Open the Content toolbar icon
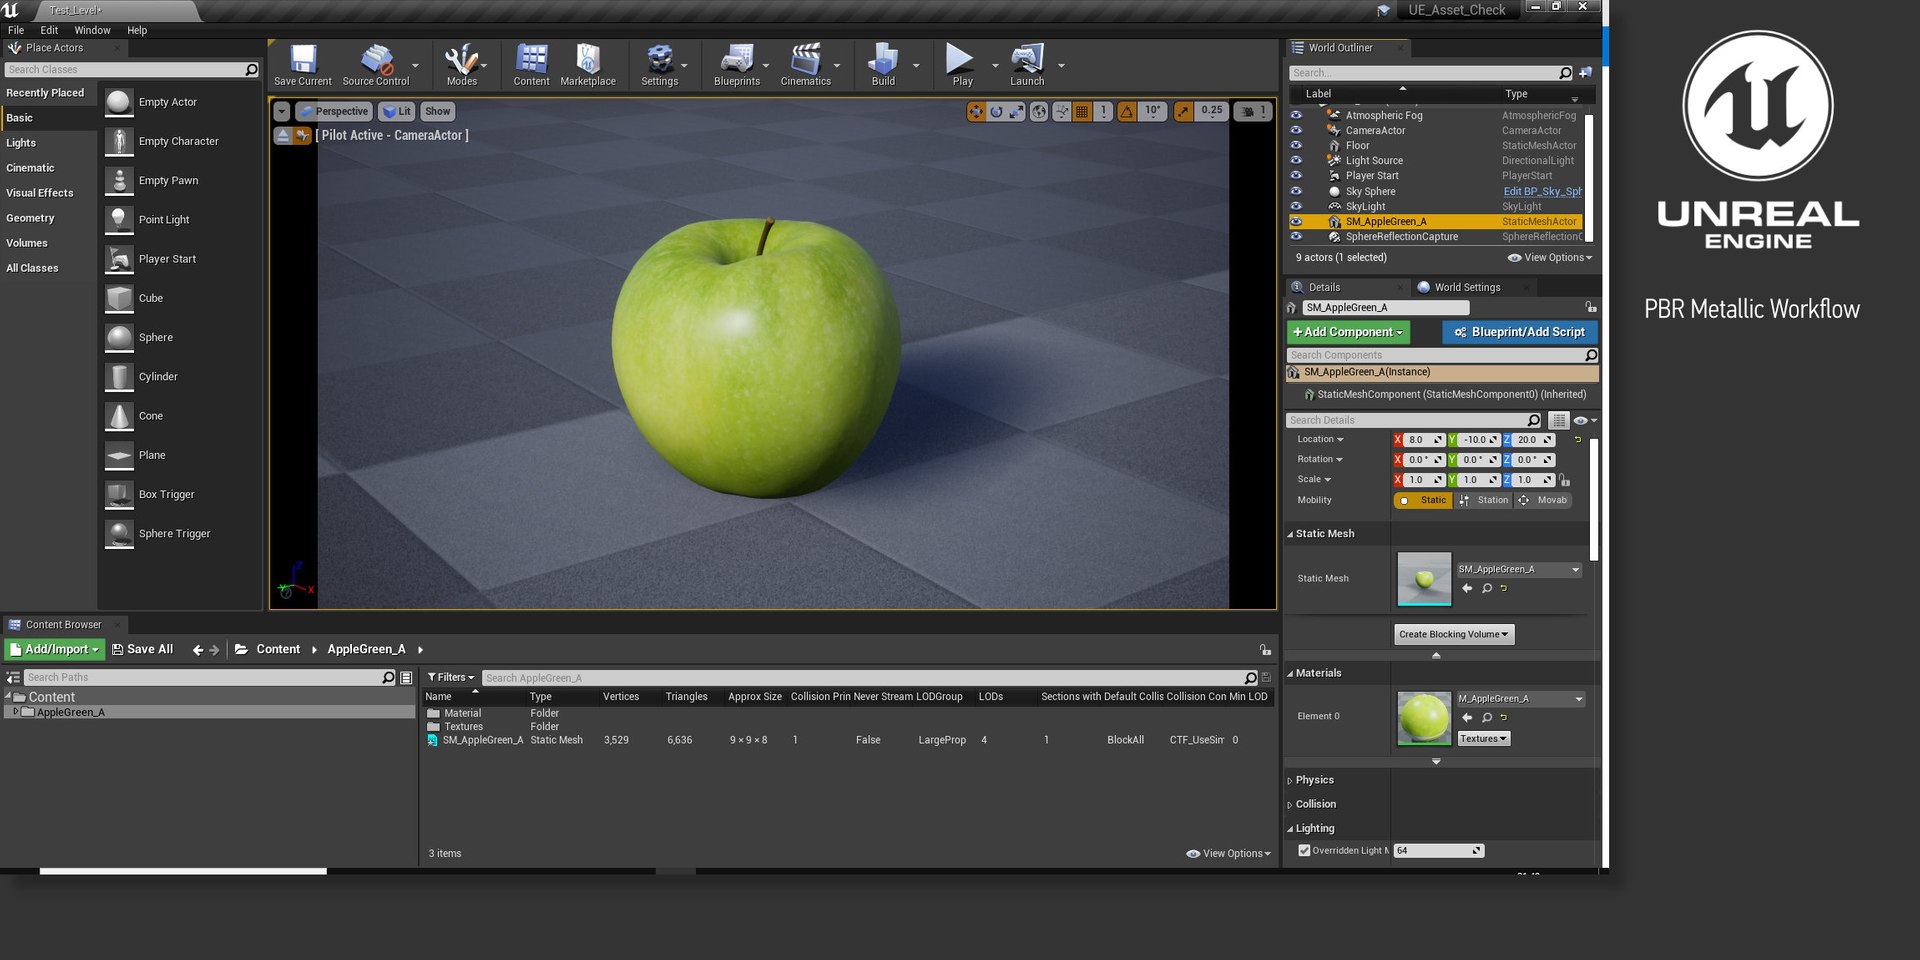Image resolution: width=1920 pixels, height=960 pixels. pos(531,59)
